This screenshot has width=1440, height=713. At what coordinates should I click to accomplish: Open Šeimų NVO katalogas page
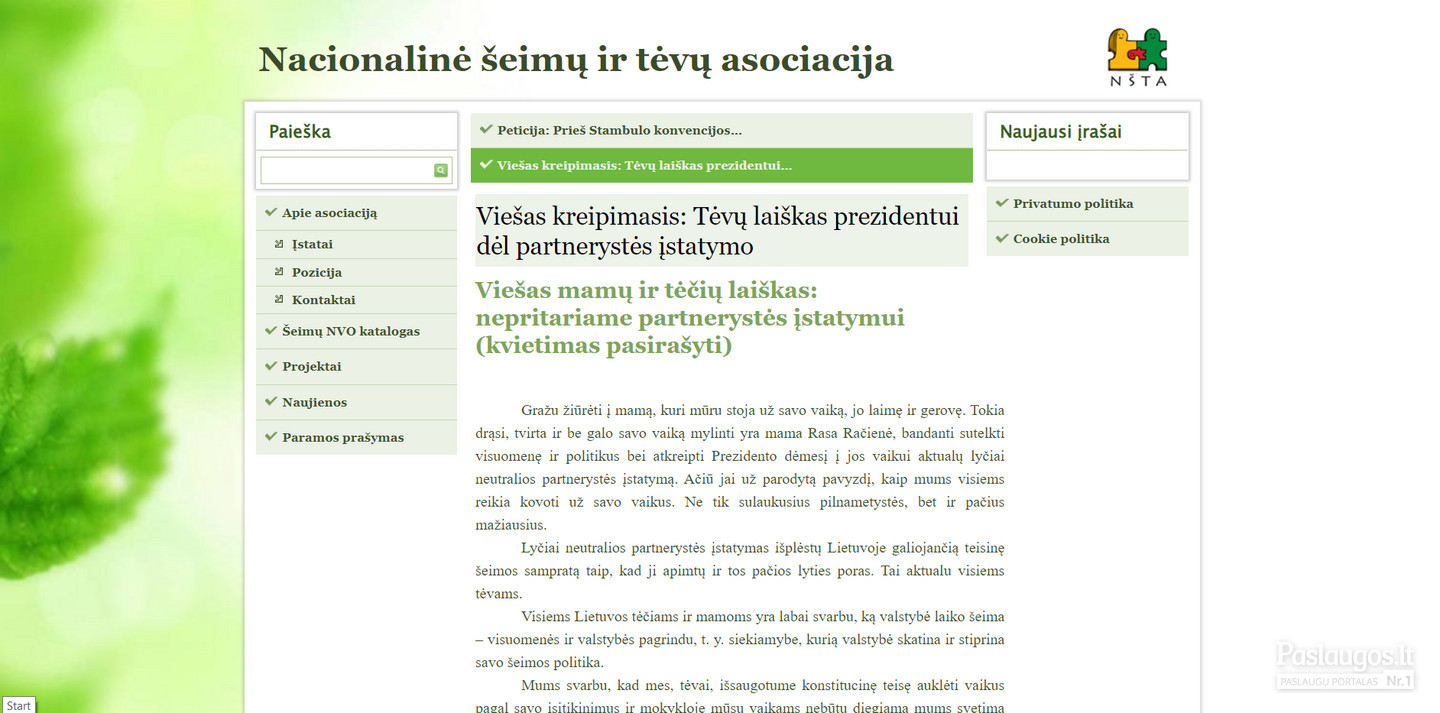click(356, 331)
